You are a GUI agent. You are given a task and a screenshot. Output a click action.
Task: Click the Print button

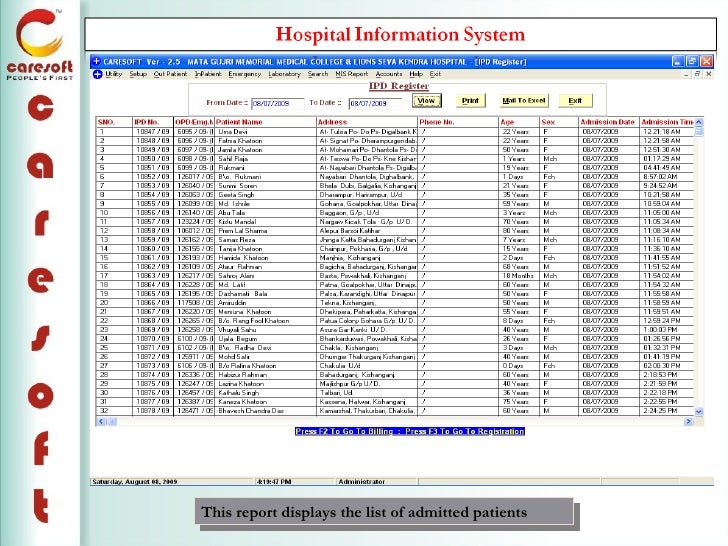point(470,101)
